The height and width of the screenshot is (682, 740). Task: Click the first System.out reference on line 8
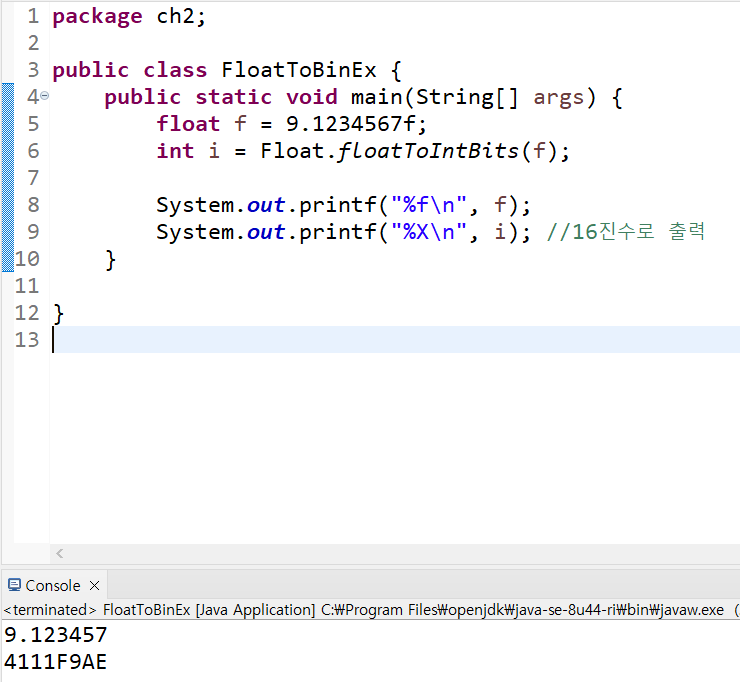click(x=220, y=205)
